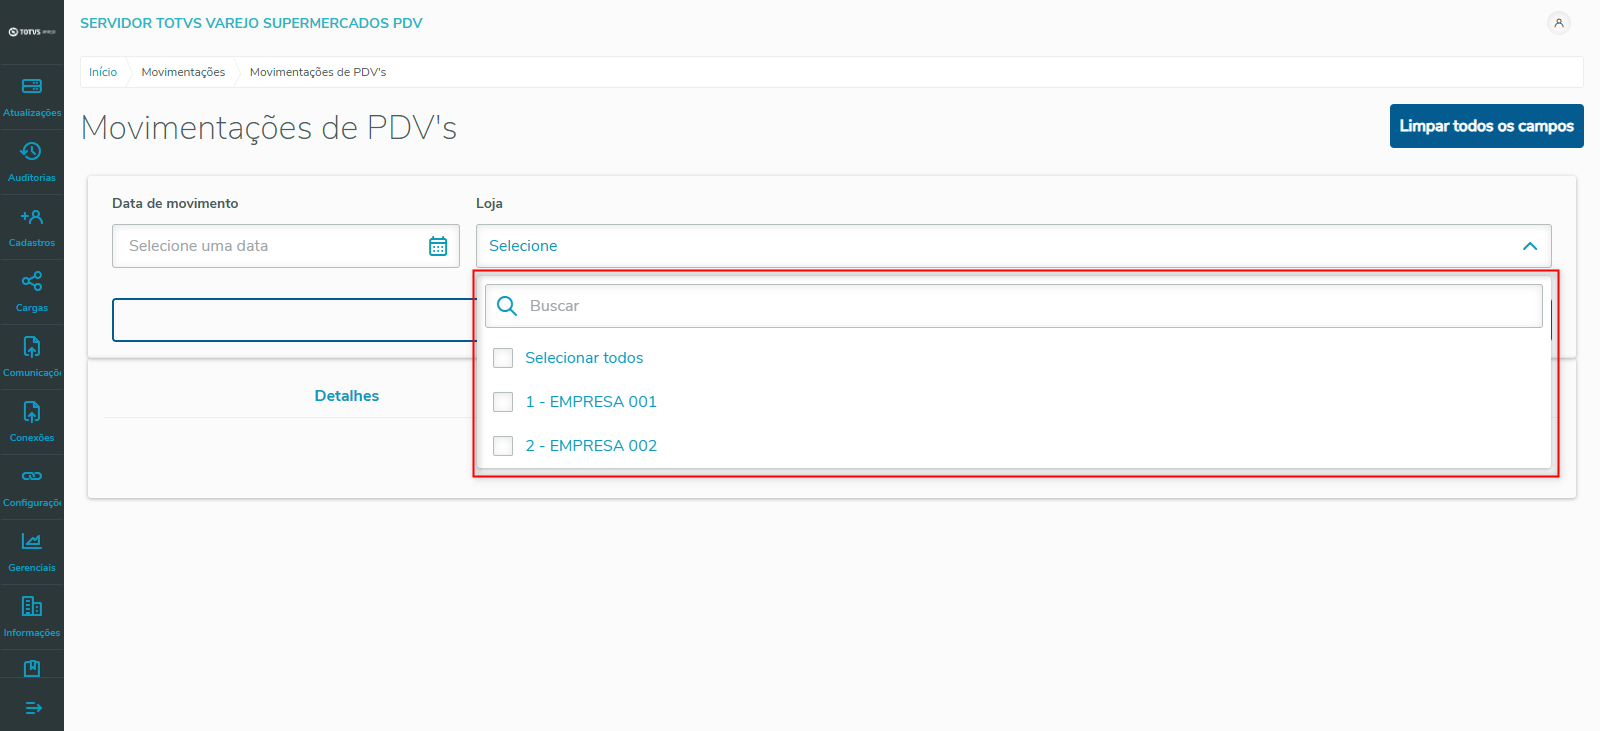
Task: Check the Selecionar todos checkbox
Action: click(503, 358)
